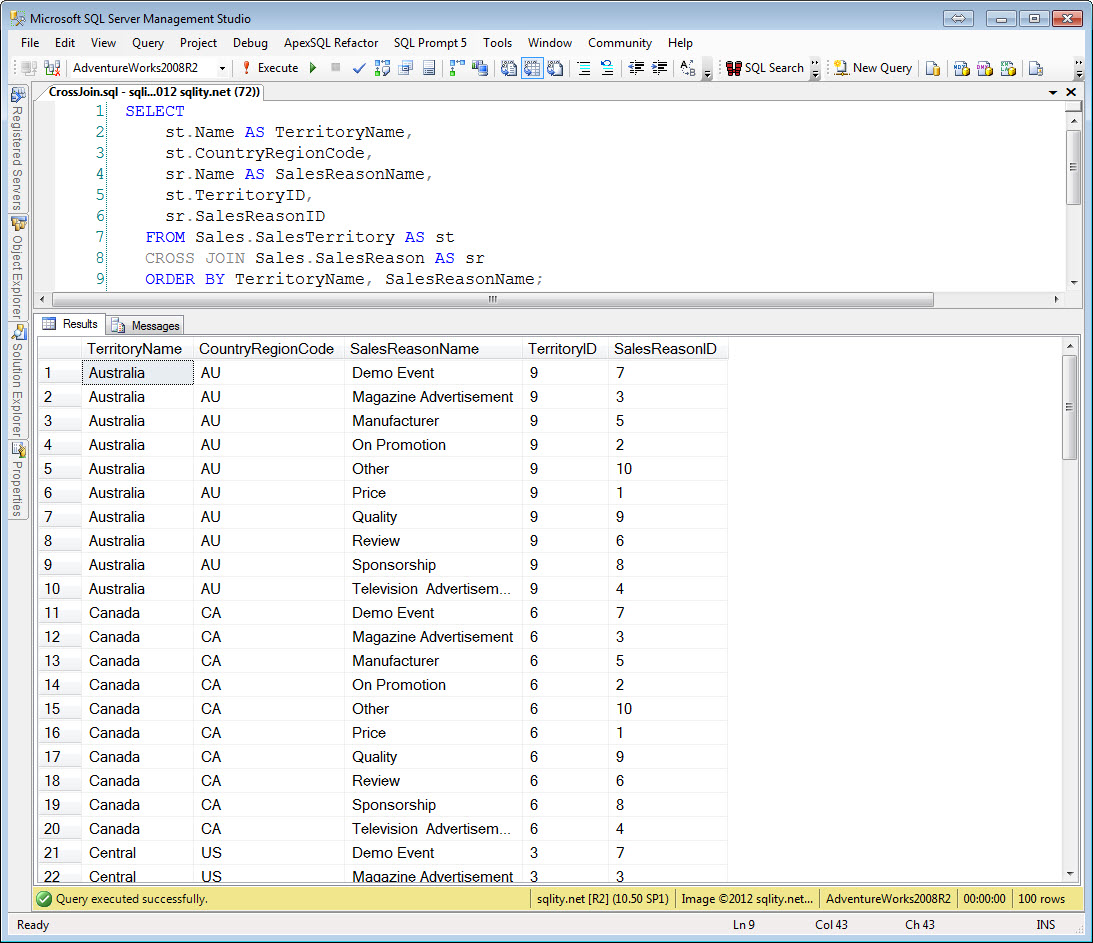
Task: Open the AdventureWorks2008R2 database selector dropdown
Action: 222,68
